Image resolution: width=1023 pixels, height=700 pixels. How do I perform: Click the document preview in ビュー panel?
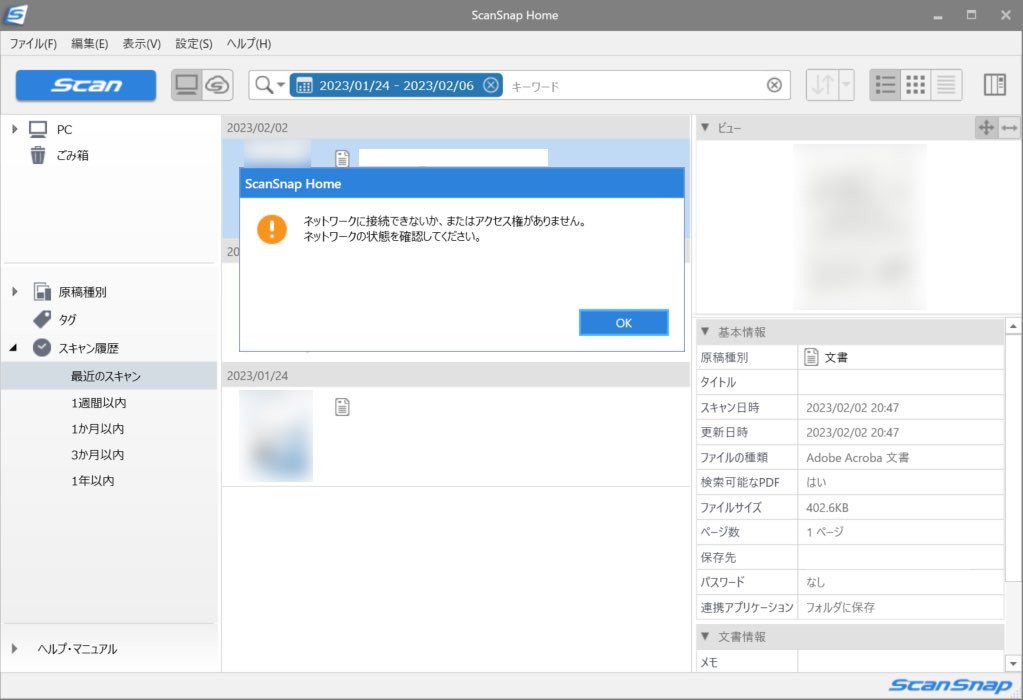click(x=859, y=226)
